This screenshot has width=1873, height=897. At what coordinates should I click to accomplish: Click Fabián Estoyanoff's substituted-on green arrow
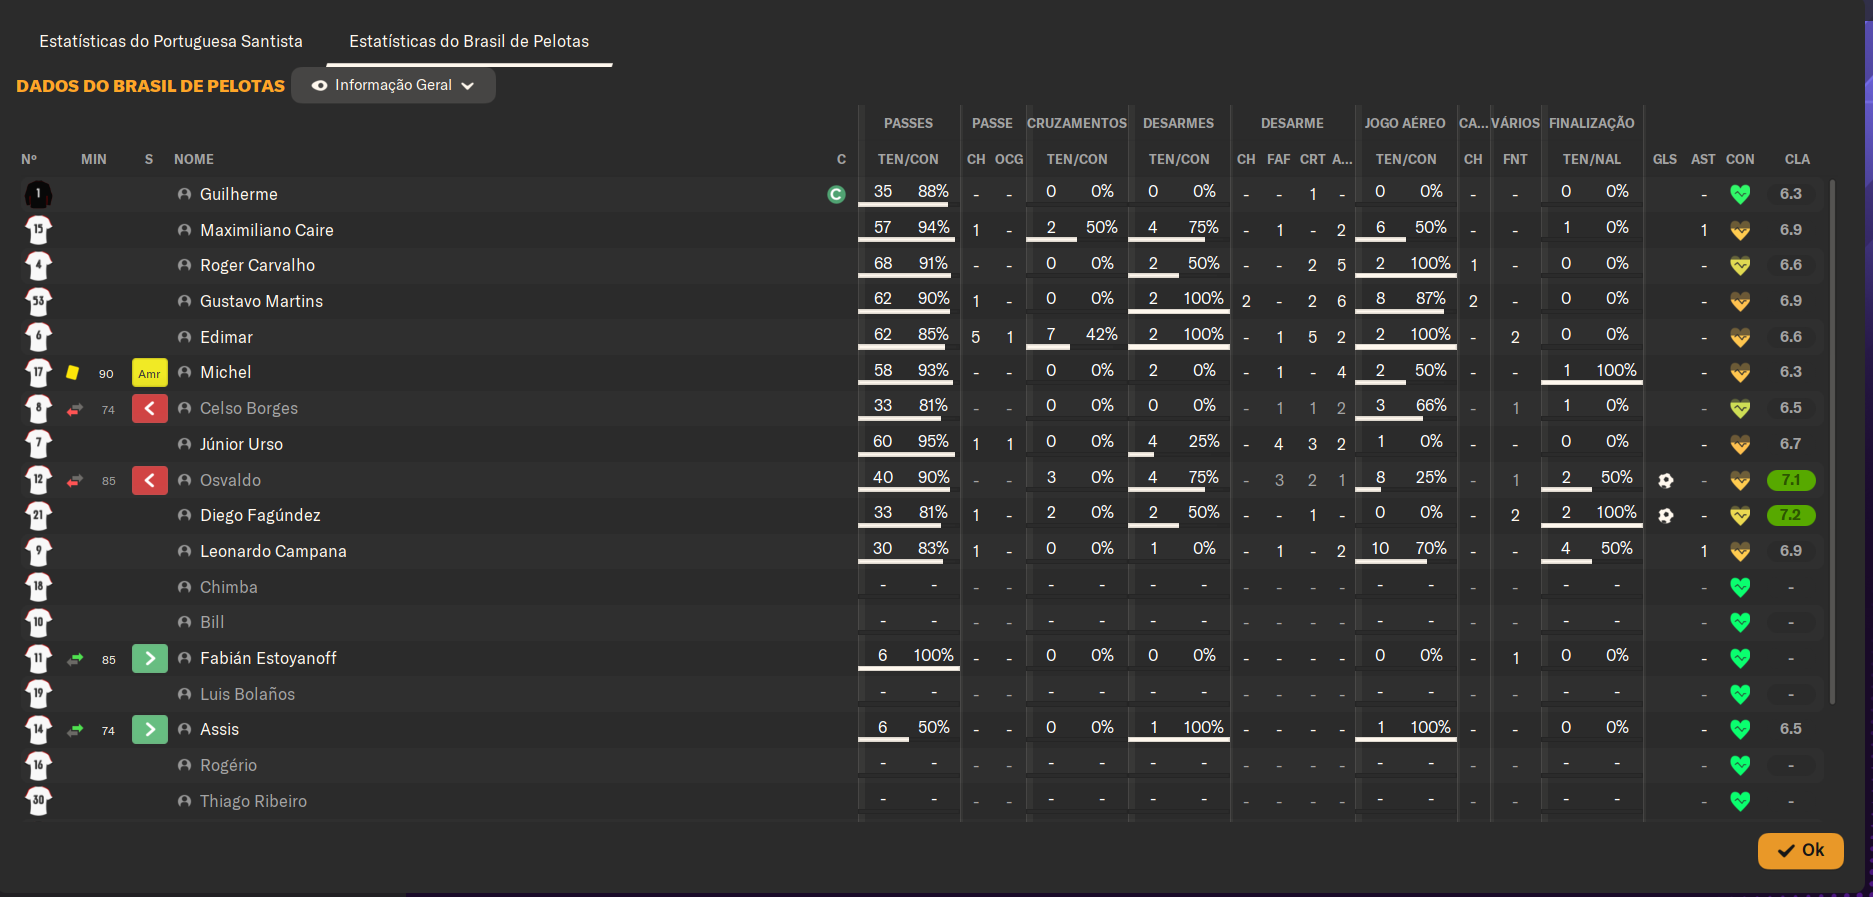click(149, 658)
